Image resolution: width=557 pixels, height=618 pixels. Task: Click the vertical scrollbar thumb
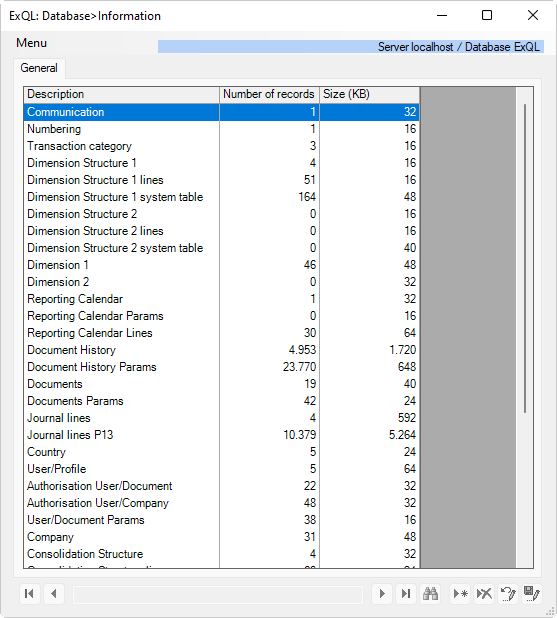[x=525, y=259]
